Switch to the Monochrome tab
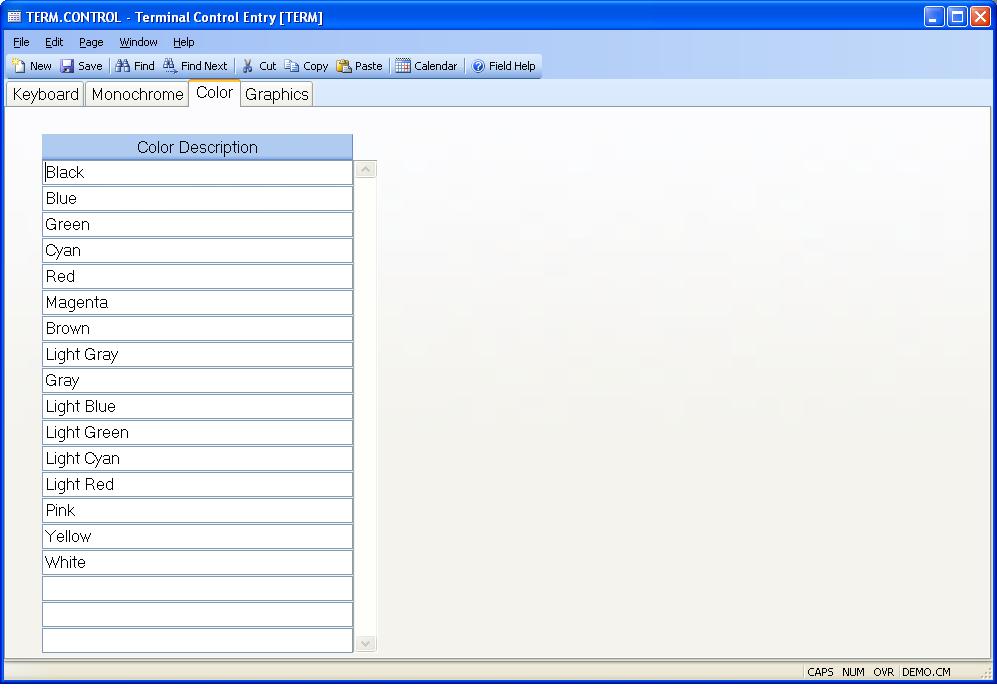Screen dimensions: 997x689 point(137,94)
